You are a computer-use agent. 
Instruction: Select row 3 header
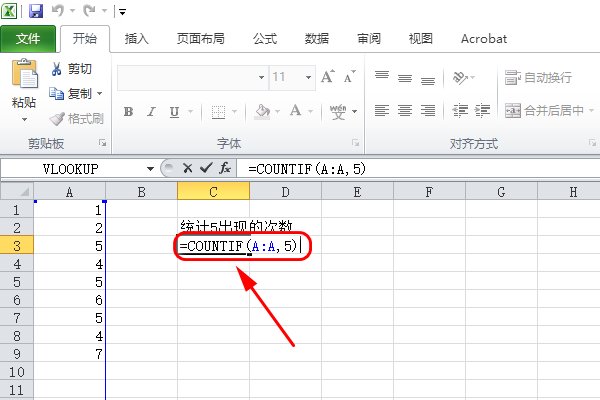click(17, 246)
